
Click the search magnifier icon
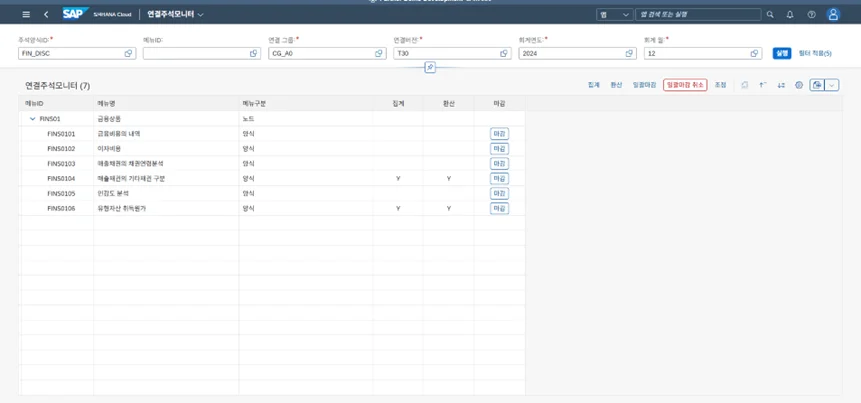(770, 15)
